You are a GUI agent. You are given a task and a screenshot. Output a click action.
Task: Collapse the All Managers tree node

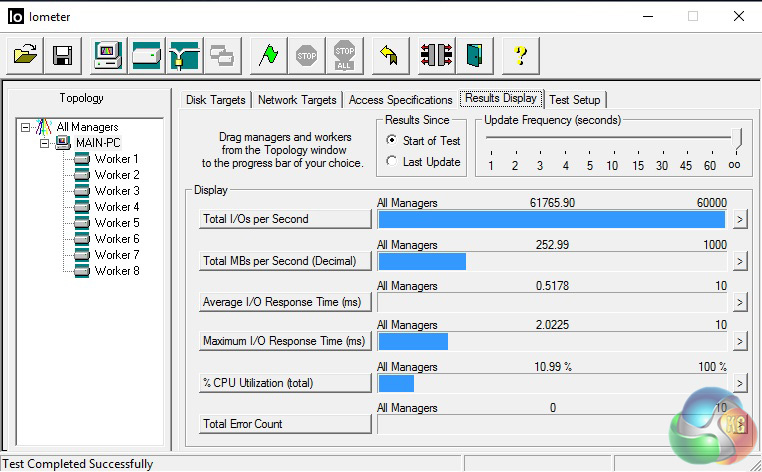25,127
